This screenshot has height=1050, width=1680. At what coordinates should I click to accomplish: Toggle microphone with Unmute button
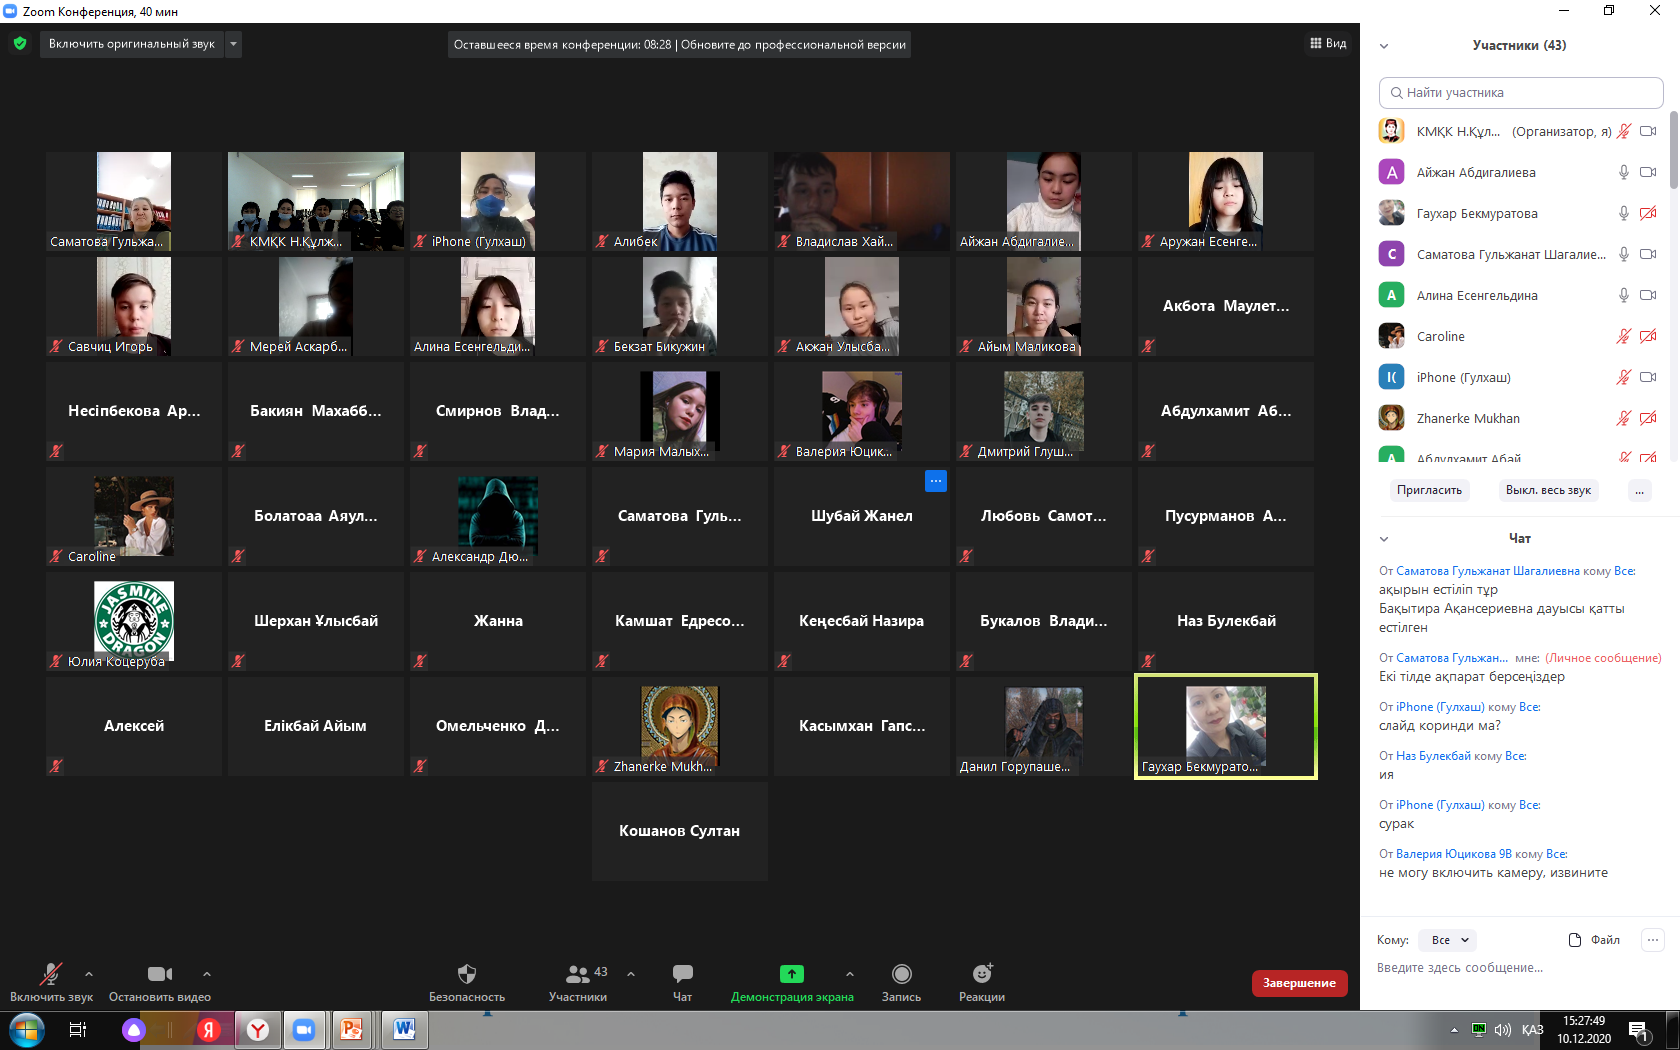click(50, 974)
